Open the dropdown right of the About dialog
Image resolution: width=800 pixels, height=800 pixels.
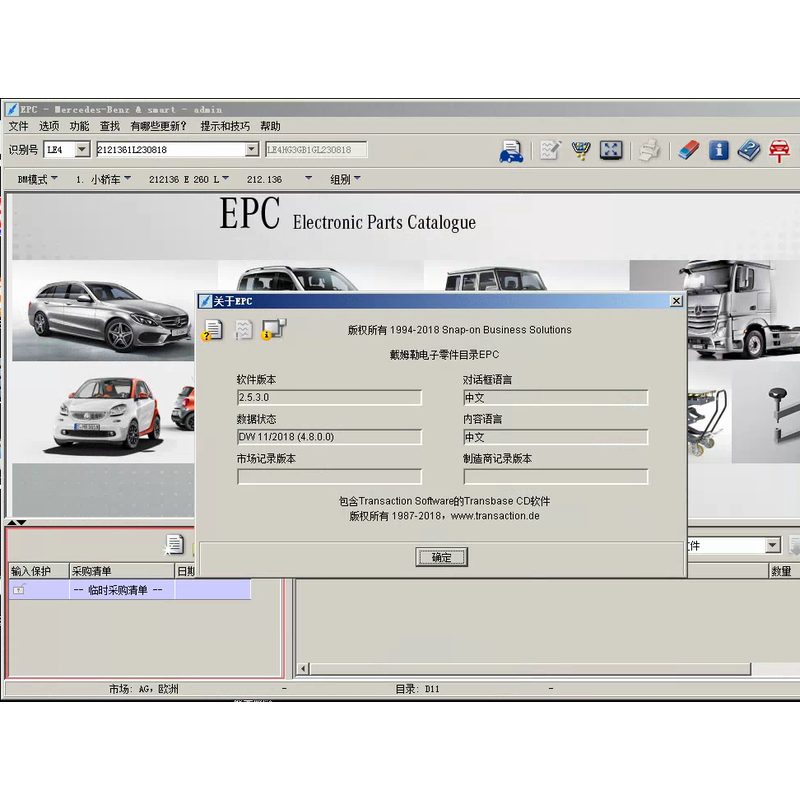pyautogui.click(x=772, y=545)
